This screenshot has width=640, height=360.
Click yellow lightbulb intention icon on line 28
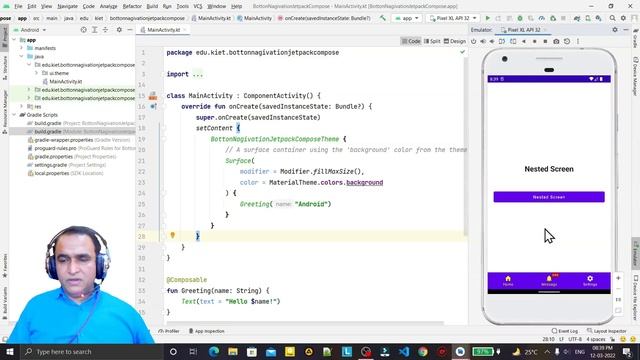173,235
